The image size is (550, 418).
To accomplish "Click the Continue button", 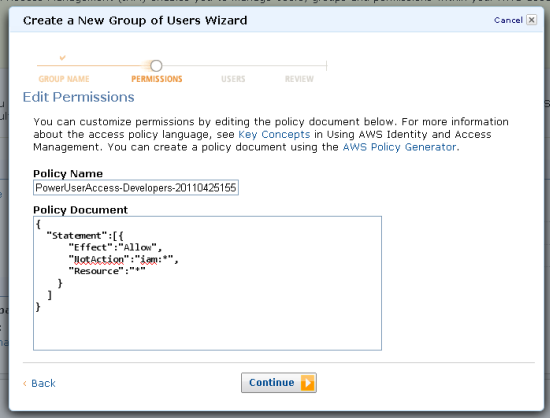I will coord(279,383).
